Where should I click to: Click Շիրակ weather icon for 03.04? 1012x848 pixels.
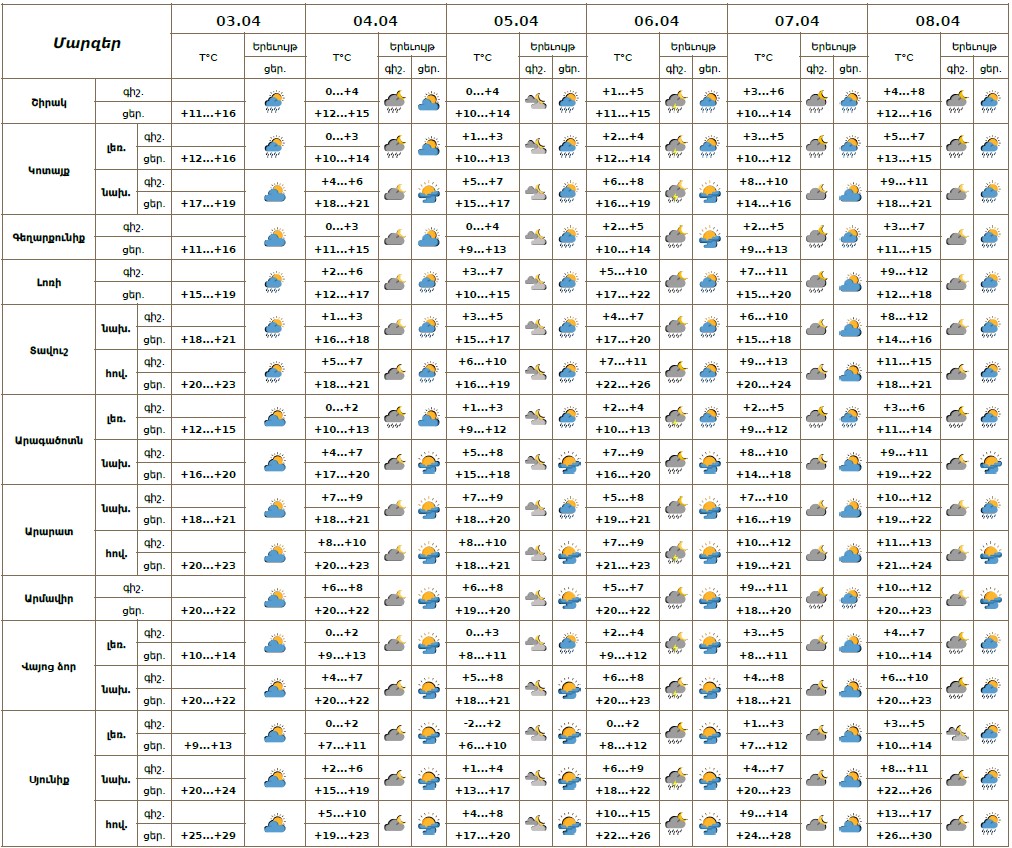pyautogui.click(x=275, y=101)
